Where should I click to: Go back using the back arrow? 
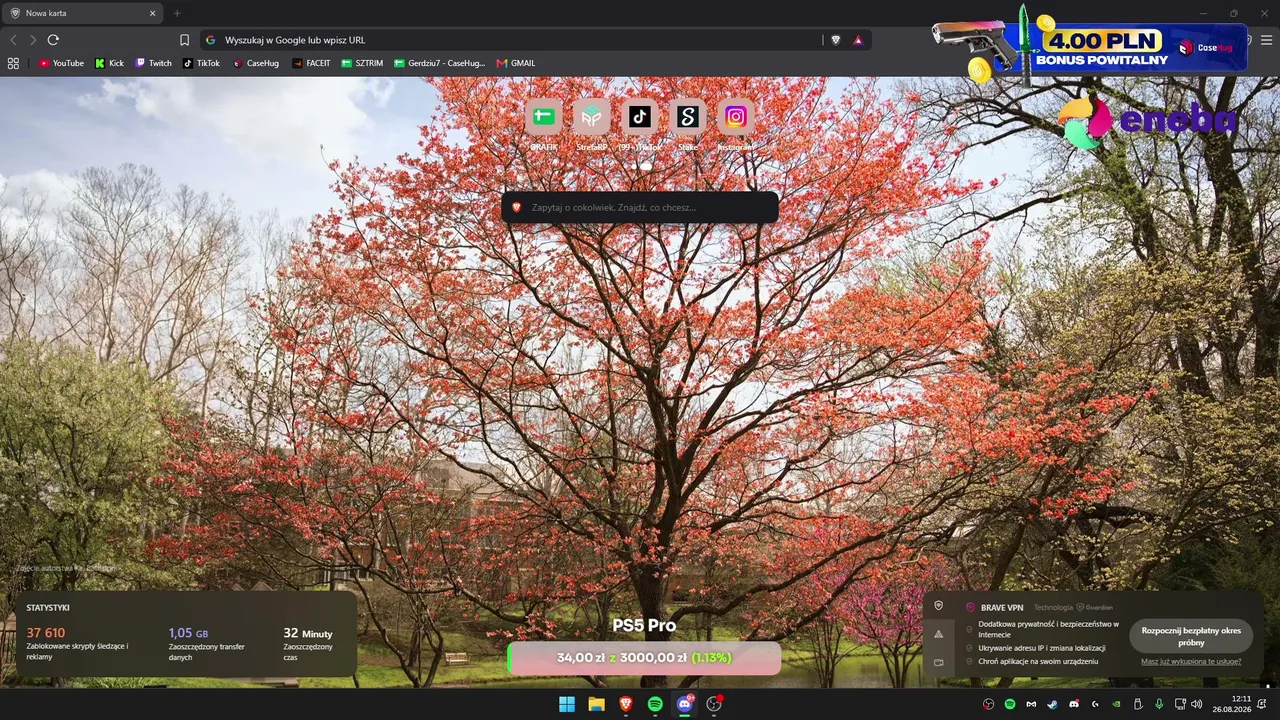[x=13, y=40]
